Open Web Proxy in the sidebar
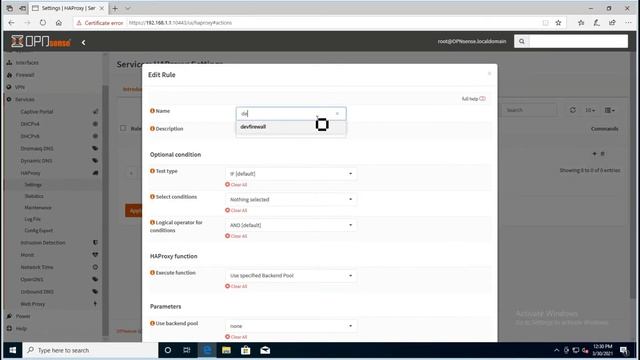This screenshot has height=360, width=640. (x=33, y=304)
